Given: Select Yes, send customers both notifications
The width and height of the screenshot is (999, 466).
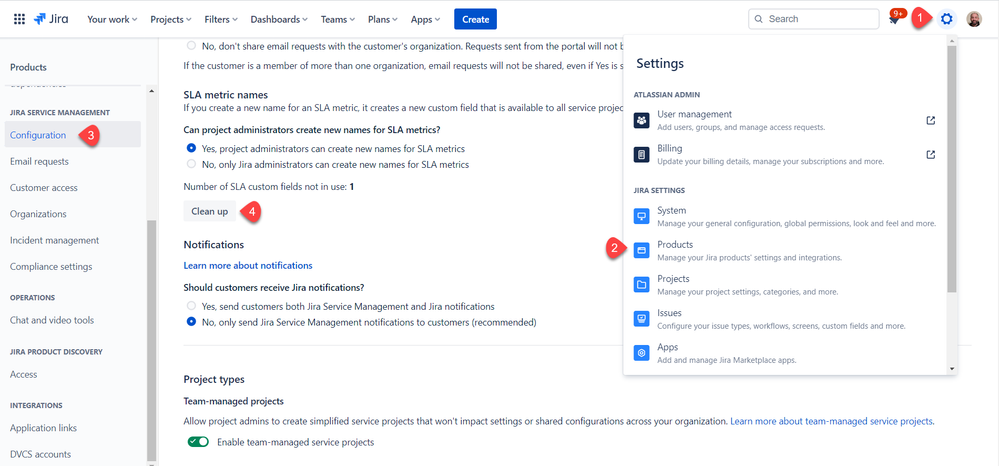Looking at the screenshot, I should click(191, 306).
